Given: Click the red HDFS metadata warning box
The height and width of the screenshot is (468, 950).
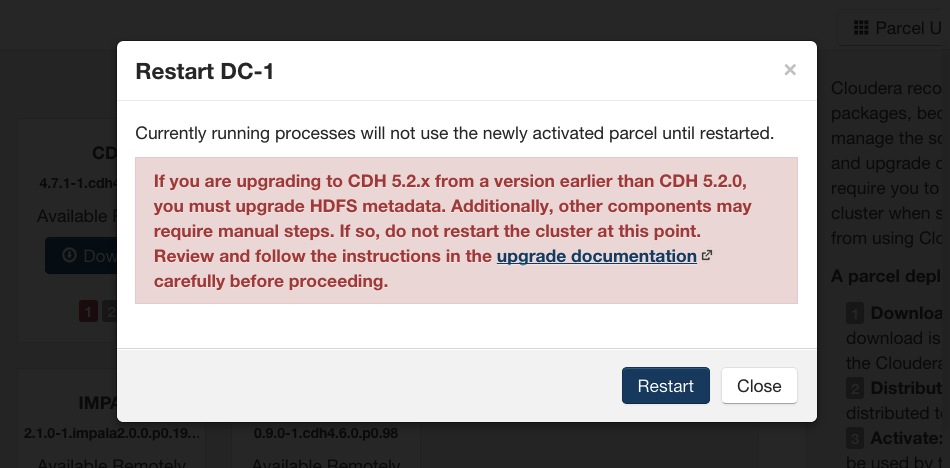Looking at the screenshot, I should pyautogui.click(x=466, y=230).
